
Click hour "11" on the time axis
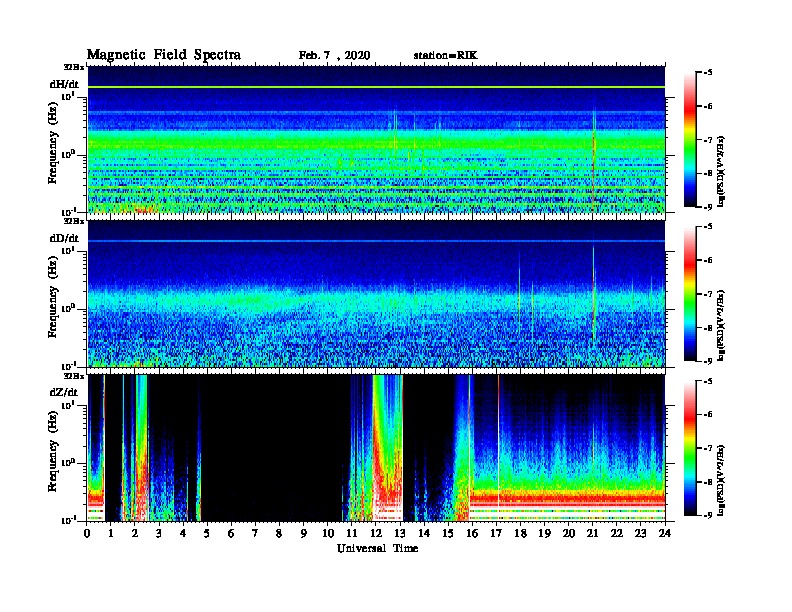click(352, 534)
